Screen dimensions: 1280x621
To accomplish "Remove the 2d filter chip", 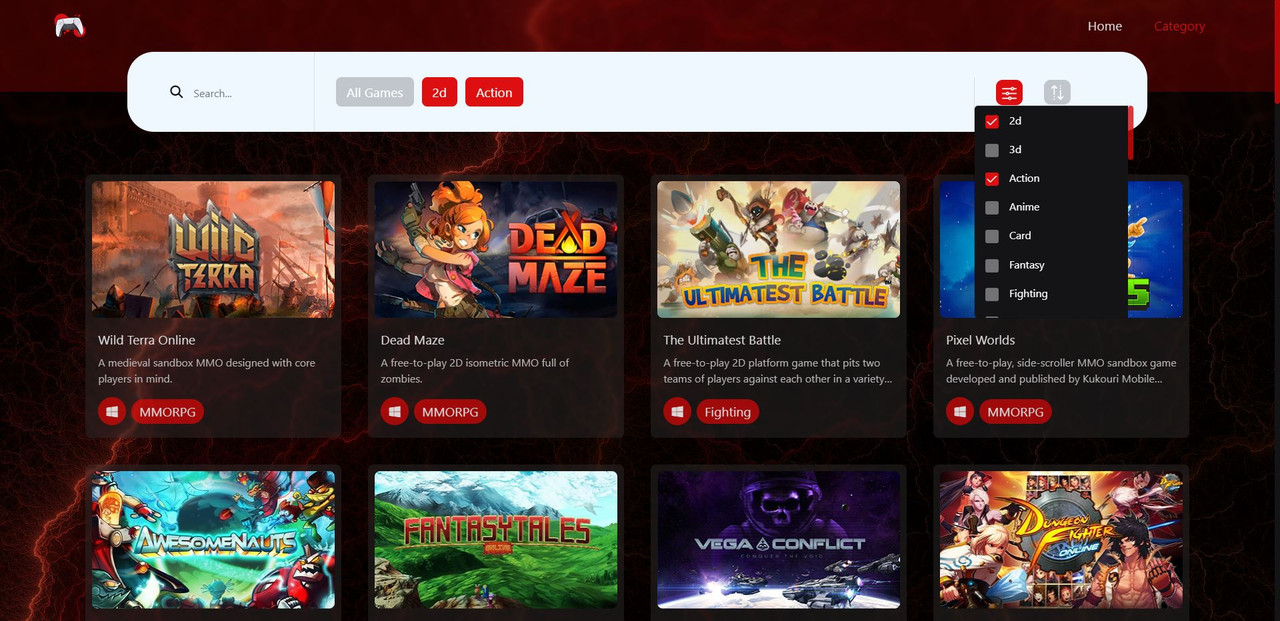I will pos(439,92).
